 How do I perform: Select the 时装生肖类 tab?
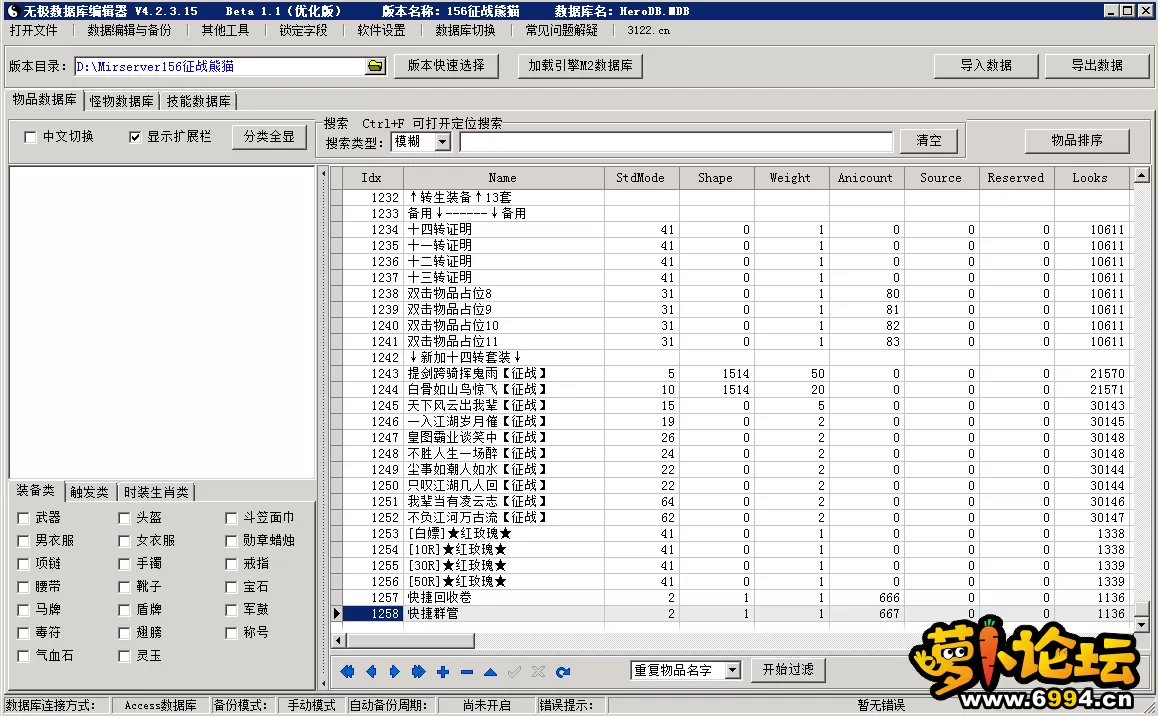coord(155,492)
